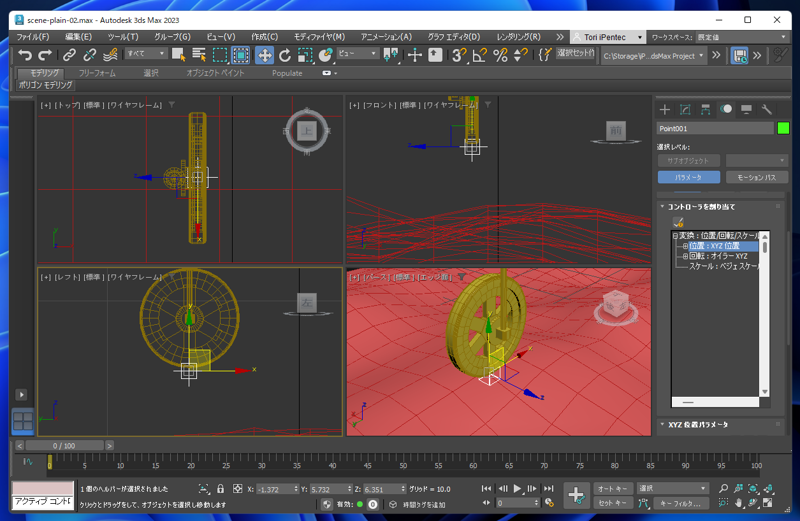Click the auto backup save icon in toolbar
The width and height of the screenshot is (800, 521).
pyautogui.click(x=739, y=55)
